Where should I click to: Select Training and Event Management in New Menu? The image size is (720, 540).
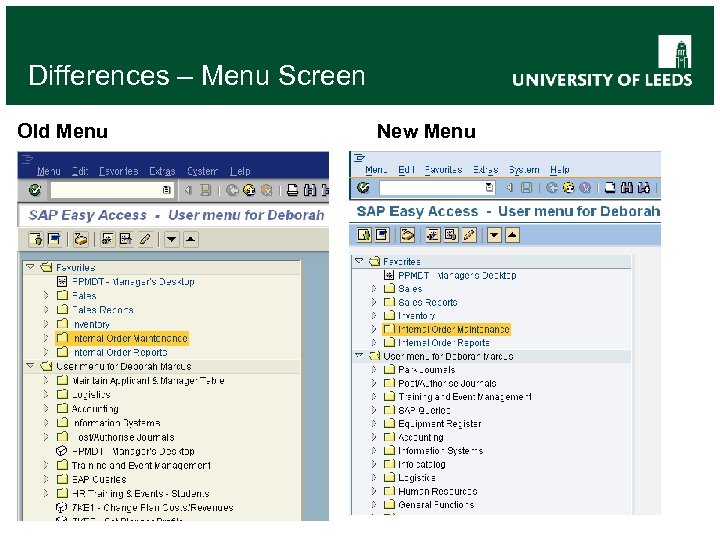(465, 396)
